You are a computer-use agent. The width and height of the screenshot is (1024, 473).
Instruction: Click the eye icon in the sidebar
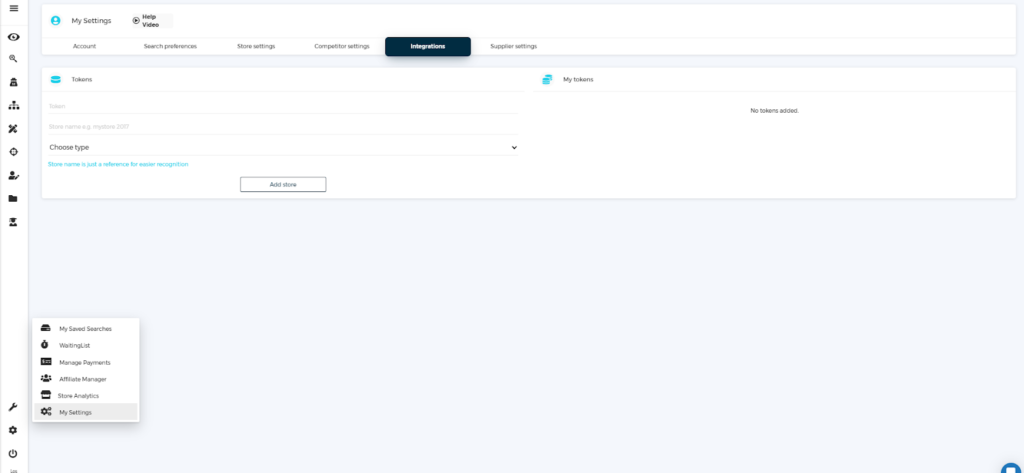(x=13, y=37)
